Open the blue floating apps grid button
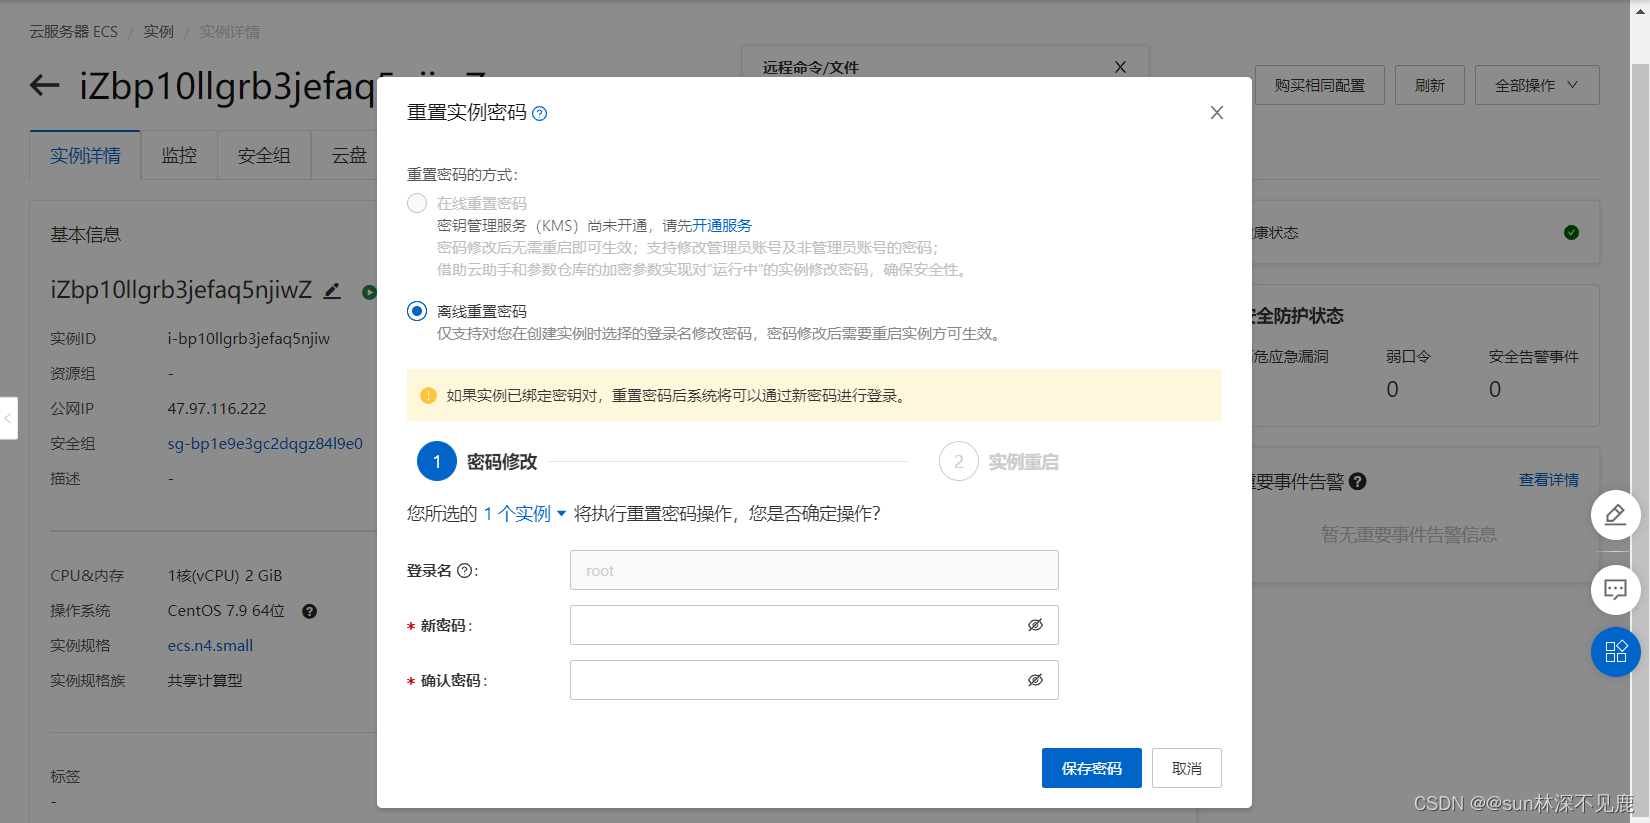 click(1616, 652)
